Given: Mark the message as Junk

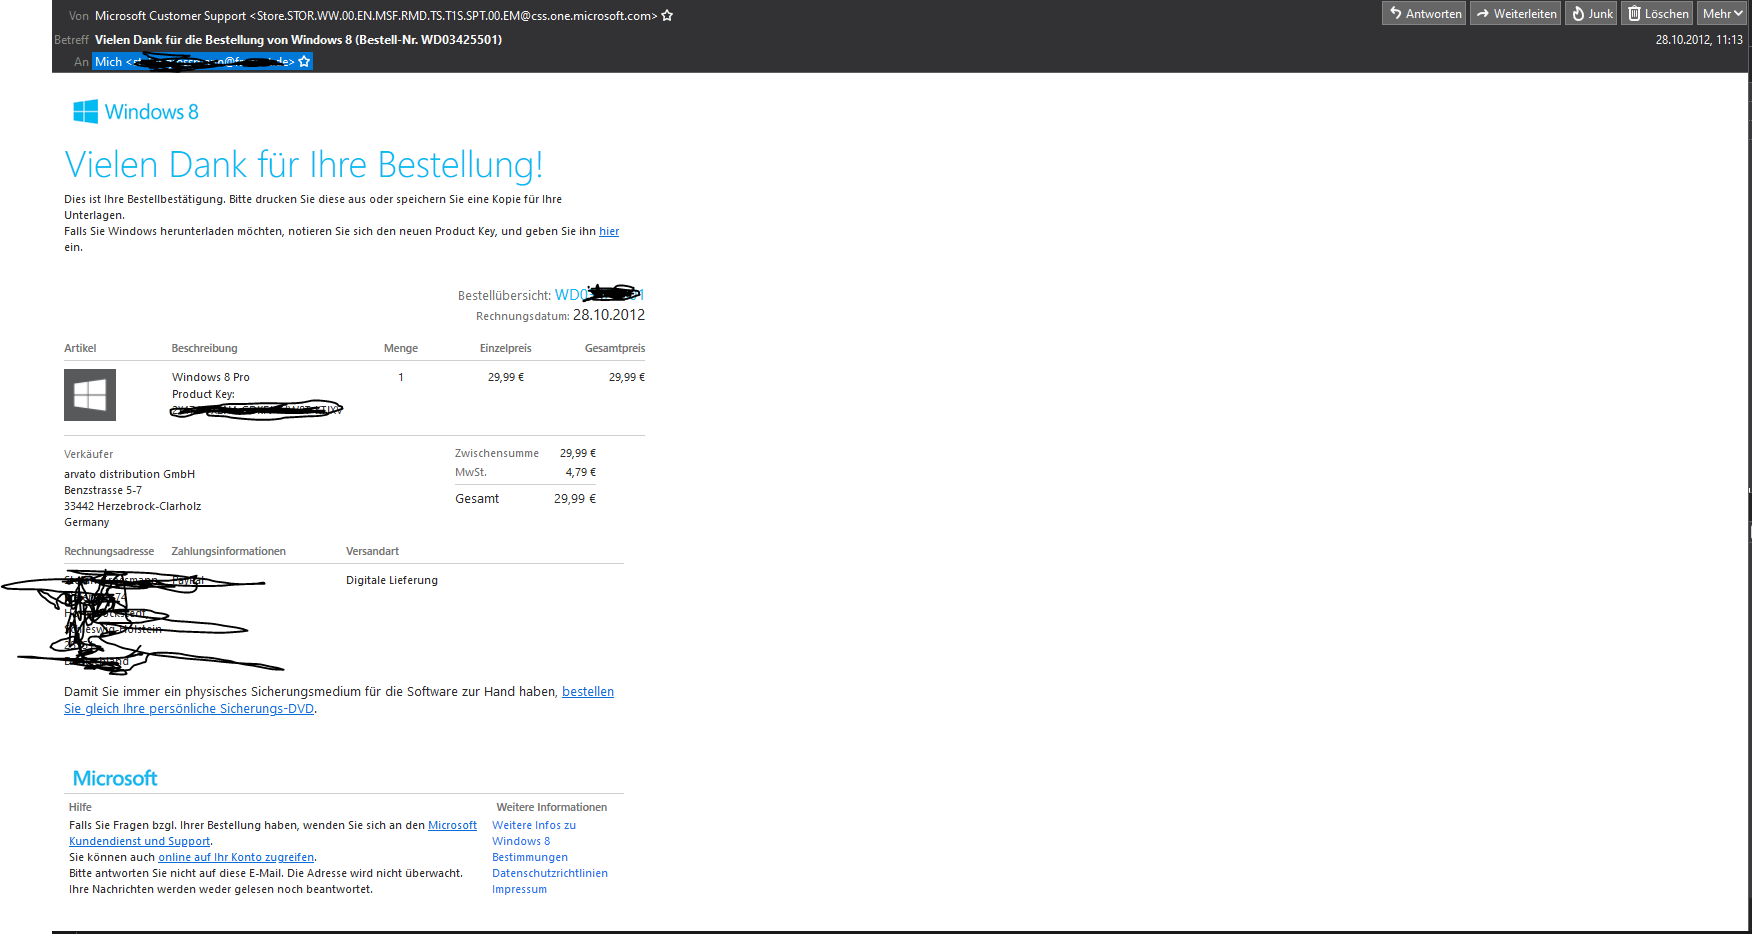Looking at the screenshot, I should pyautogui.click(x=1591, y=13).
